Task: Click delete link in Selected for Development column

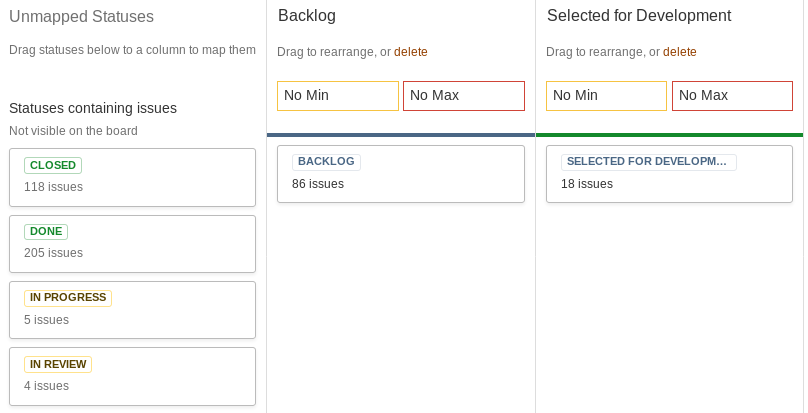Action: 680,52
